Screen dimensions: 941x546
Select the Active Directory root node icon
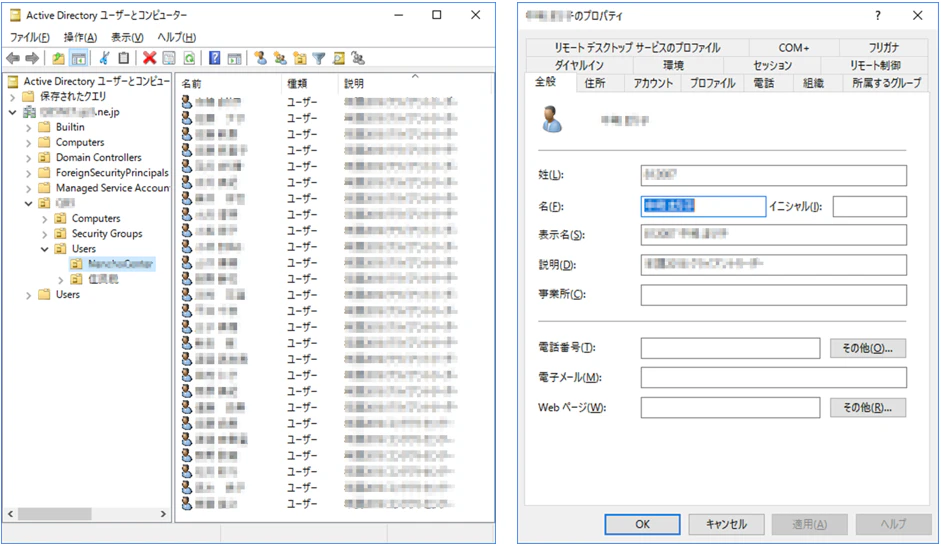coord(13,81)
